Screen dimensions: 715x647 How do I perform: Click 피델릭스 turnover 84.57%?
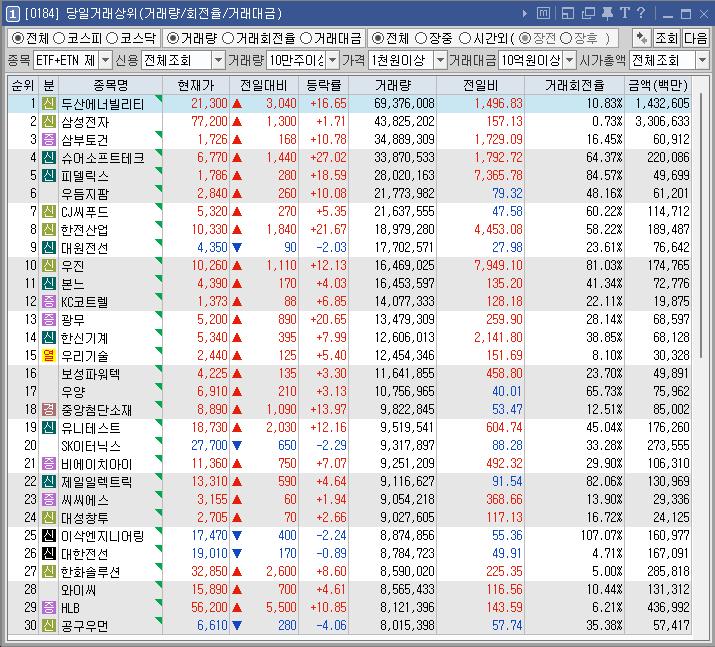(604, 176)
